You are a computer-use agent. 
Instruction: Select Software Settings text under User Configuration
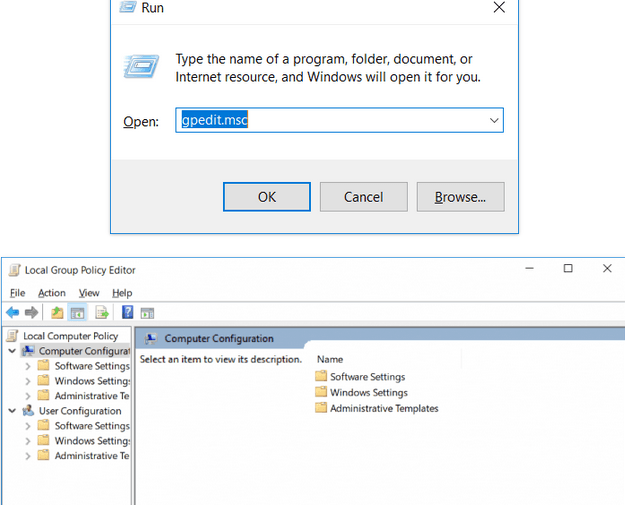pos(92,426)
